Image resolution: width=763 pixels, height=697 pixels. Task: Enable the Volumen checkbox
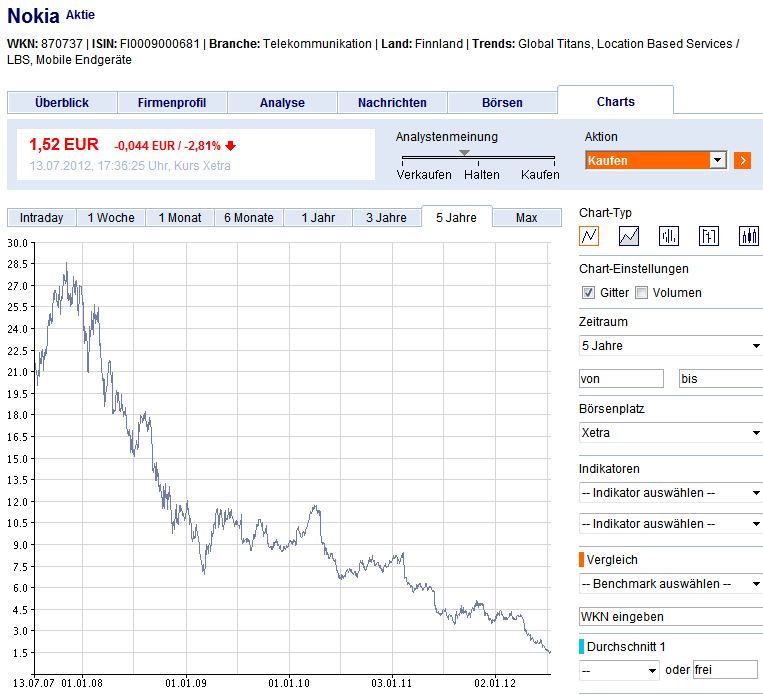(x=641, y=293)
